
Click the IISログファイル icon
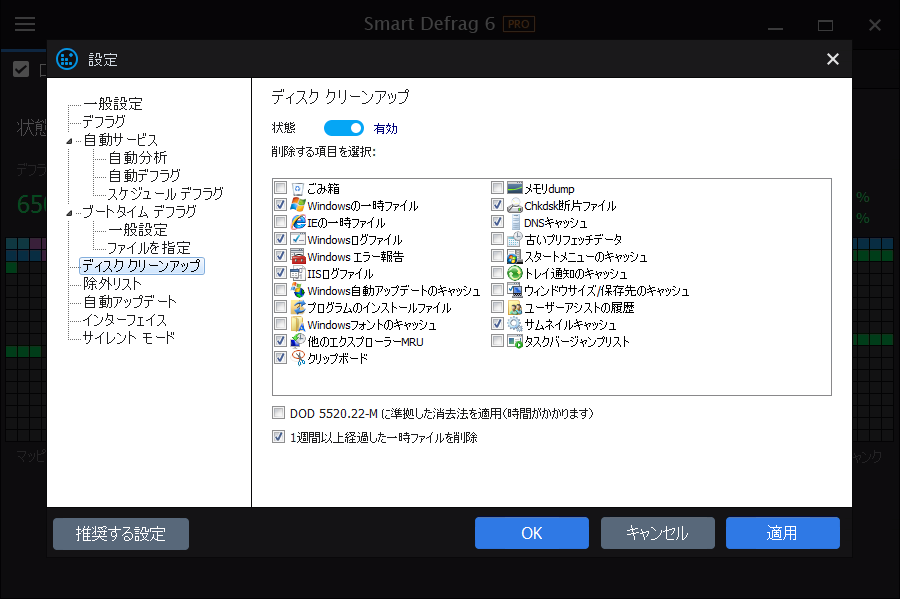pyautogui.click(x=297, y=273)
